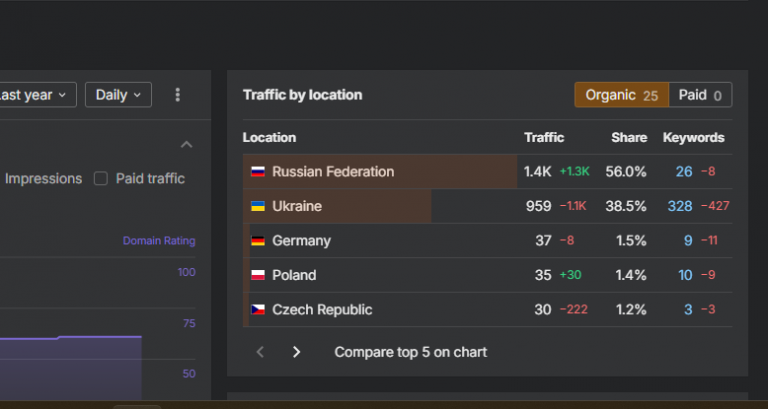
Task: Click the Domain Rating chart label
Action: click(159, 241)
